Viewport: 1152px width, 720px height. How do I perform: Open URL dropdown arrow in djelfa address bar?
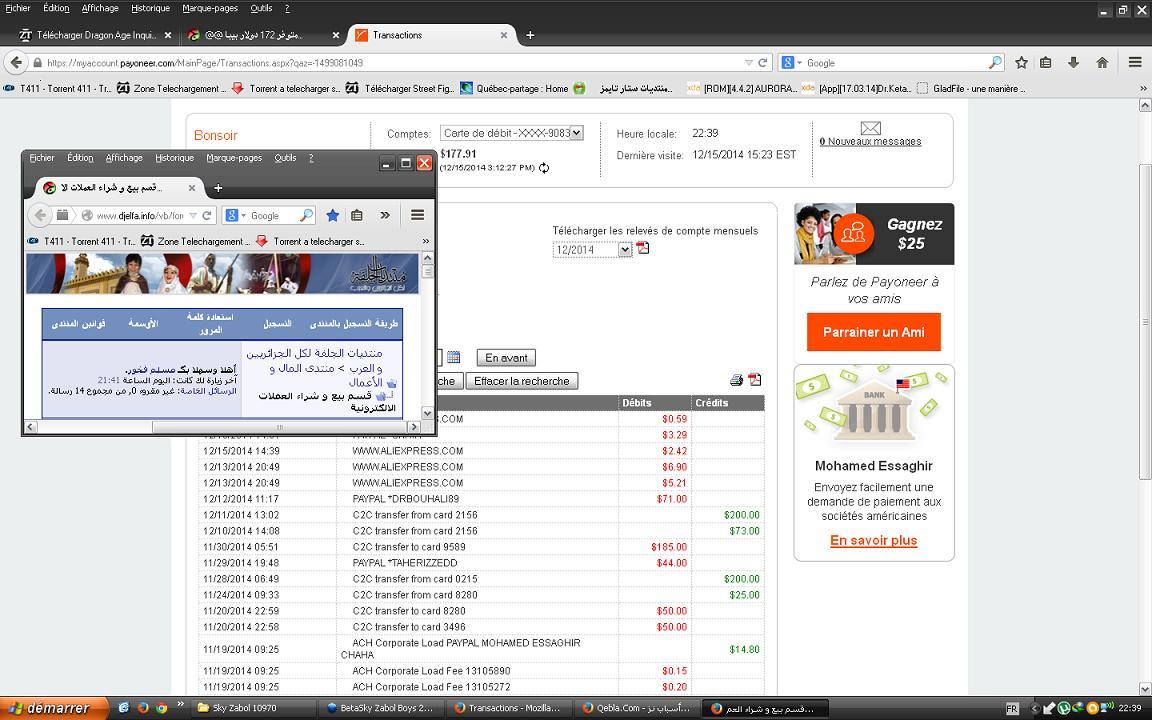click(192, 215)
